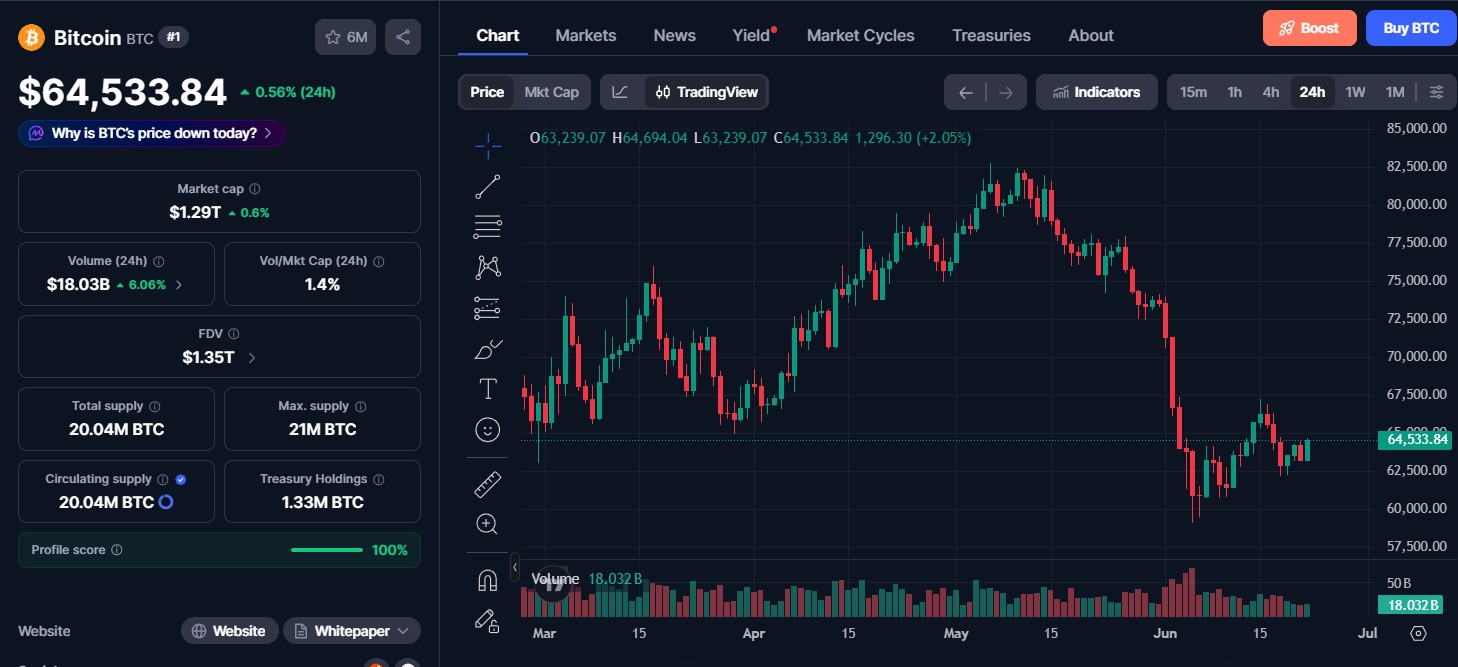Open the Chart tab
This screenshot has width=1458, height=667.
(497, 35)
